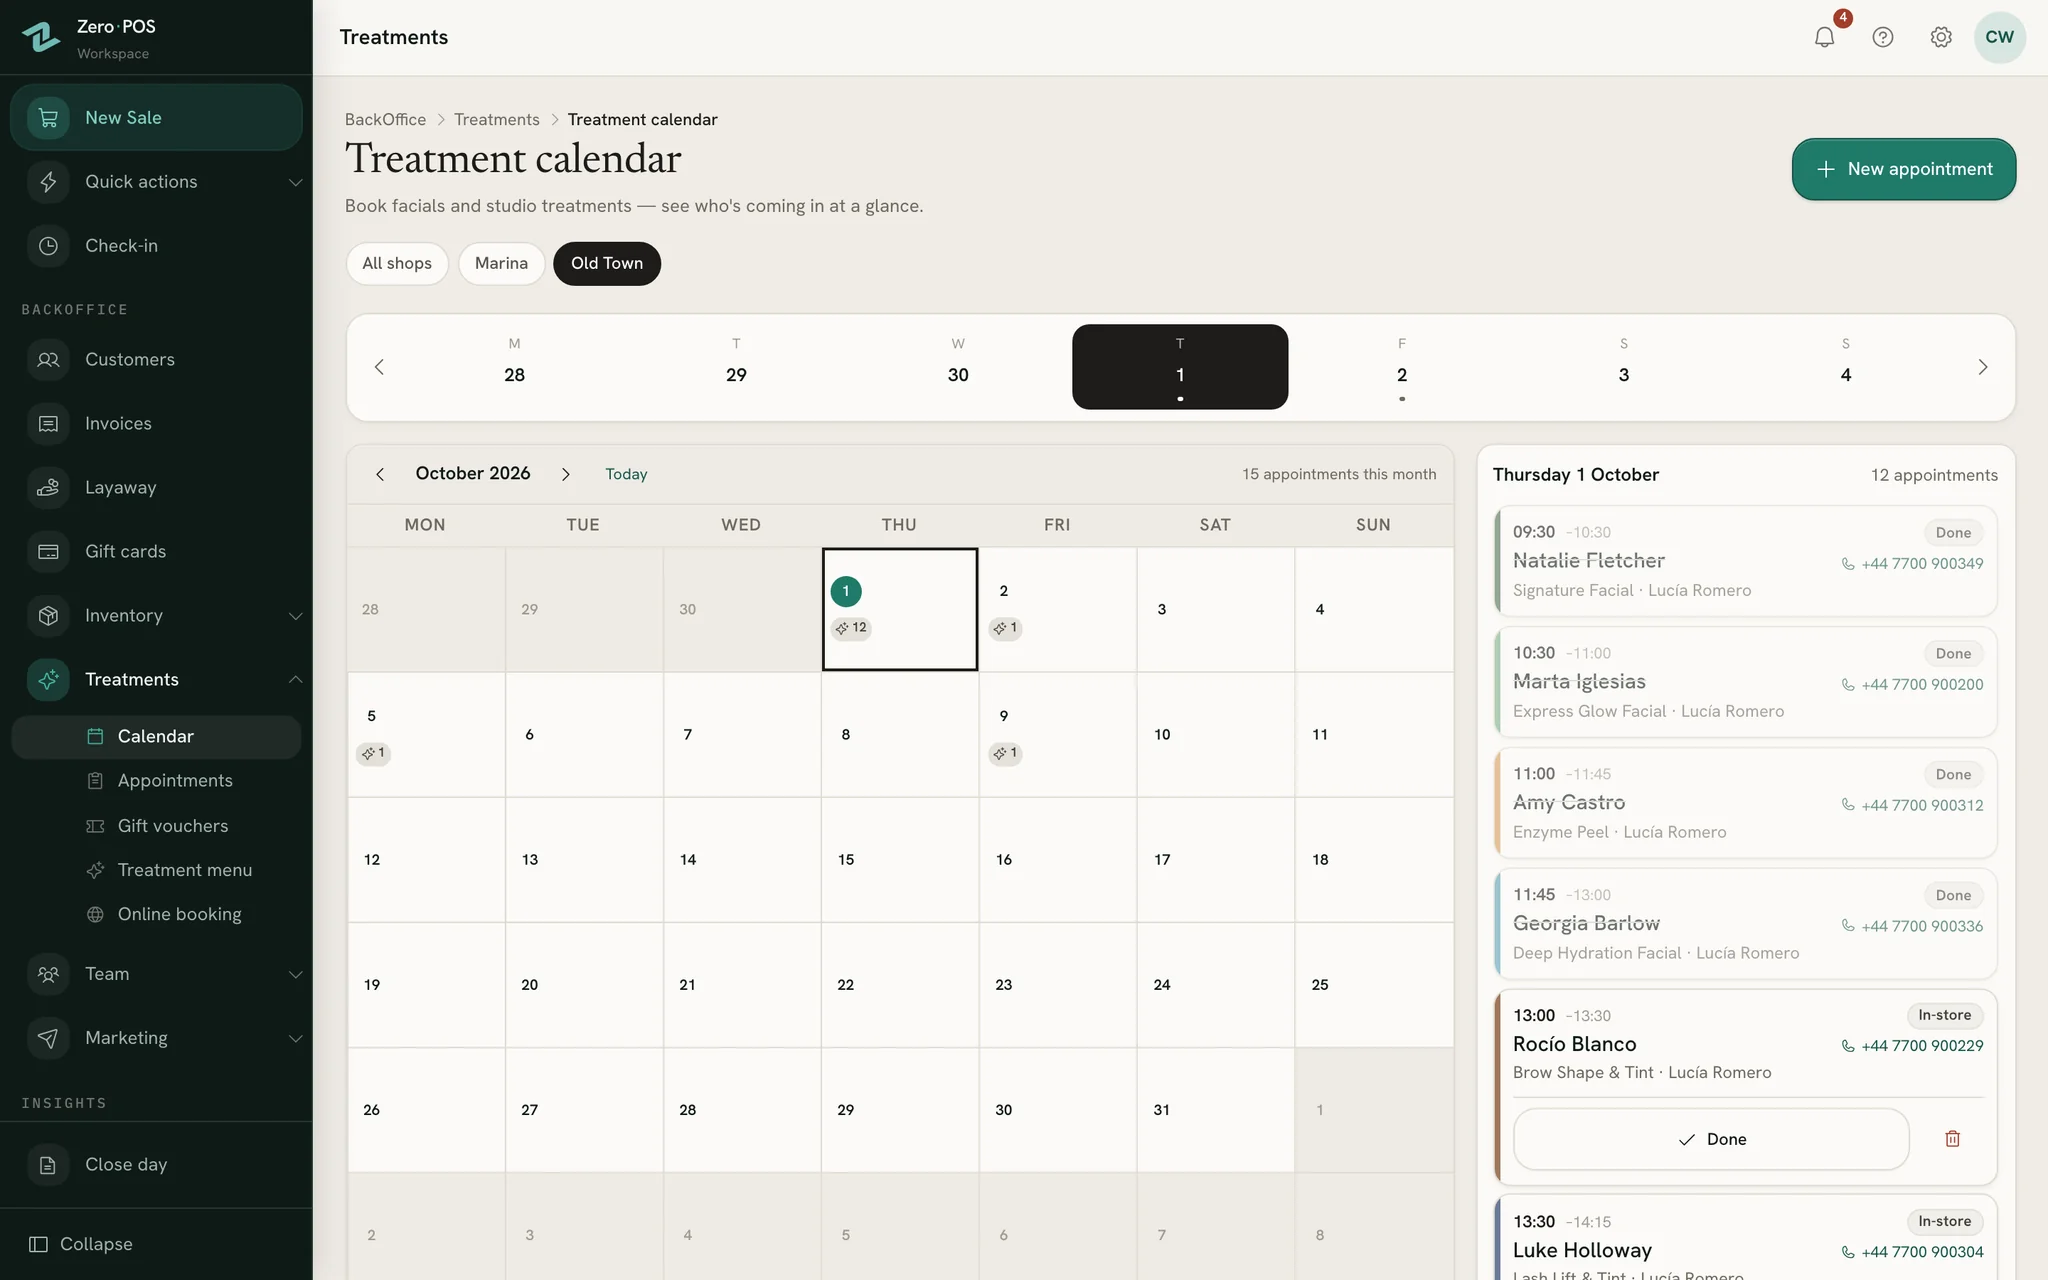The image size is (2048, 1280).
Task: Expand Inventory section
Action: point(156,615)
